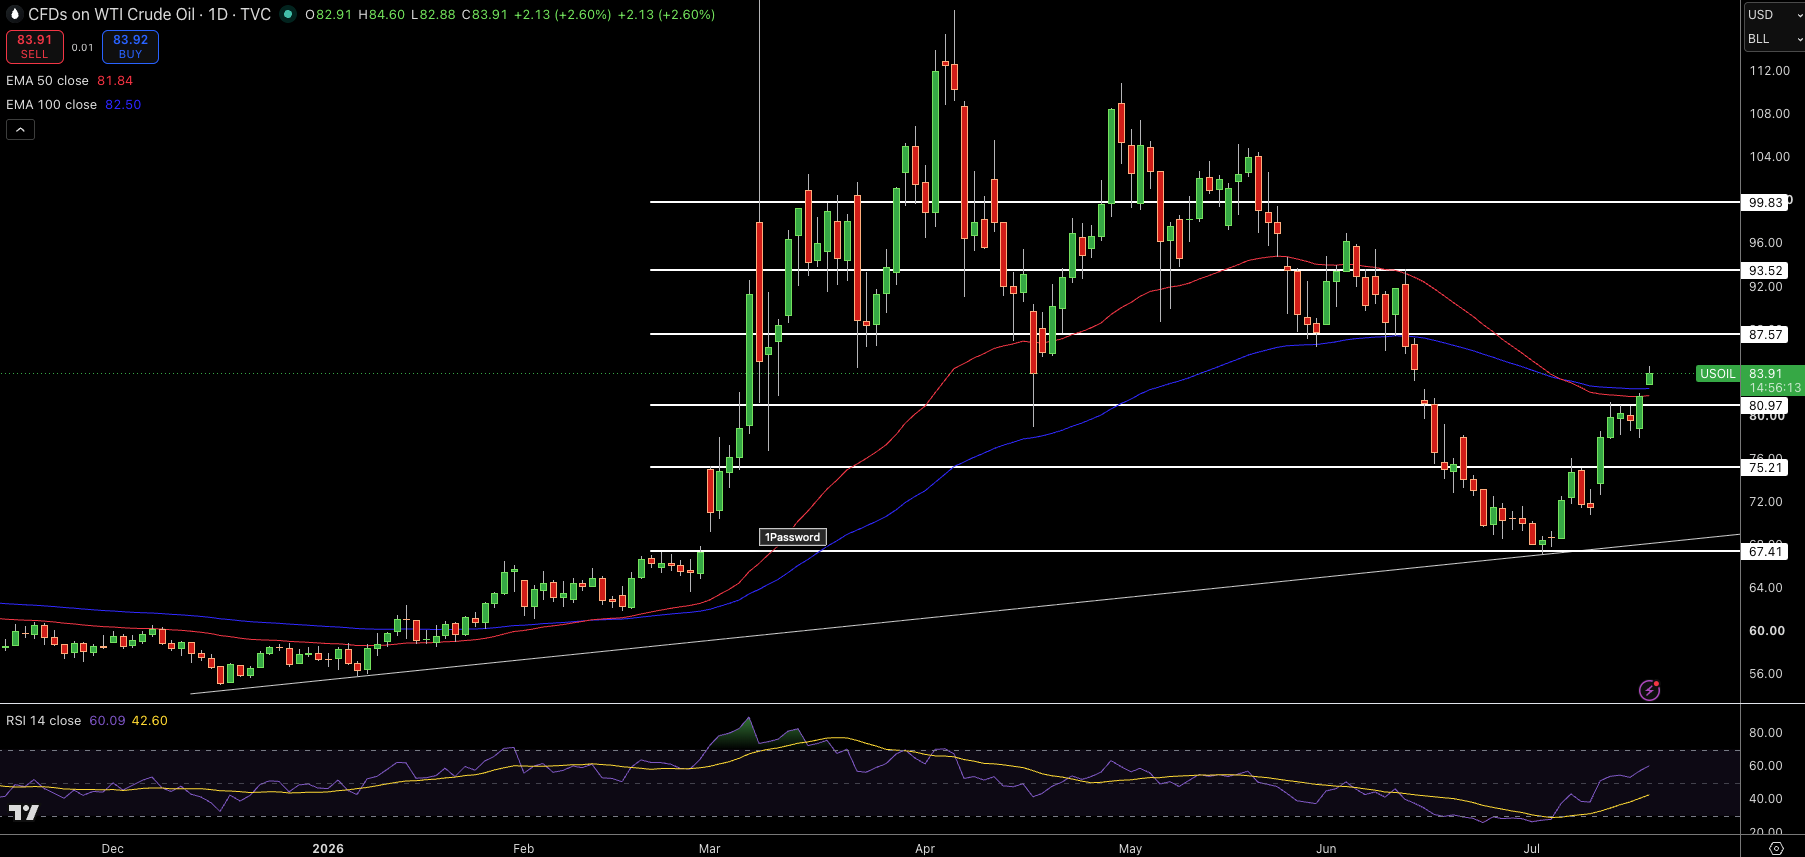Open the purple lightning events icon
The height and width of the screenshot is (857, 1805).
[1649, 690]
